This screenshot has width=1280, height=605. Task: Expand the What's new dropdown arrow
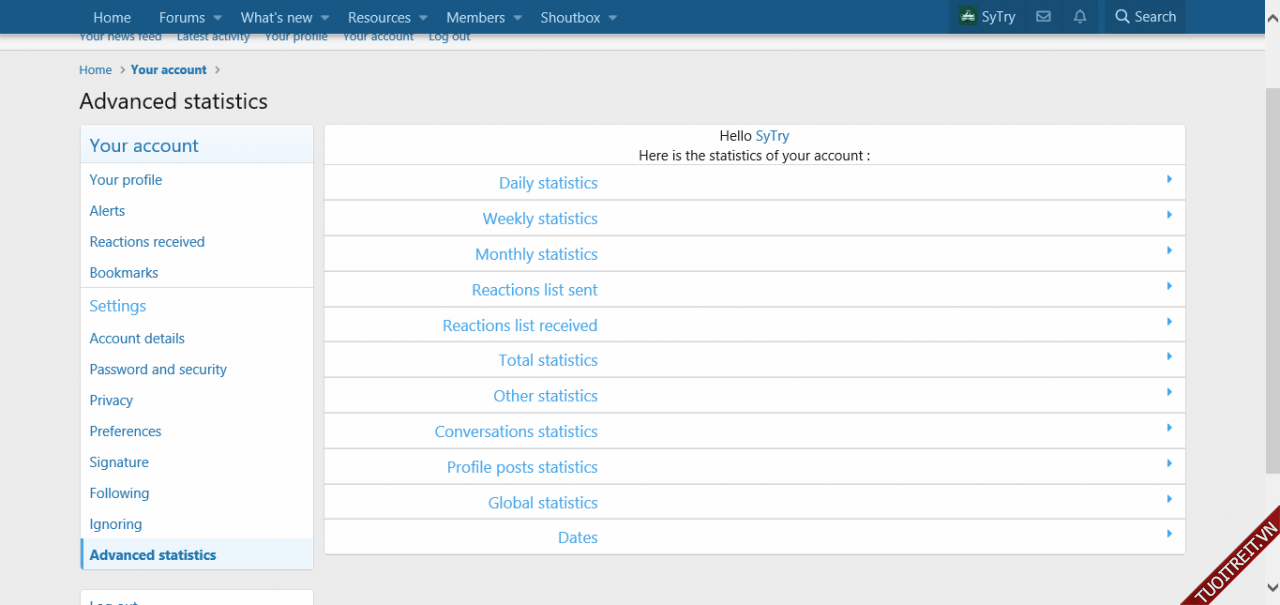pyautogui.click(x=325, y=18)
